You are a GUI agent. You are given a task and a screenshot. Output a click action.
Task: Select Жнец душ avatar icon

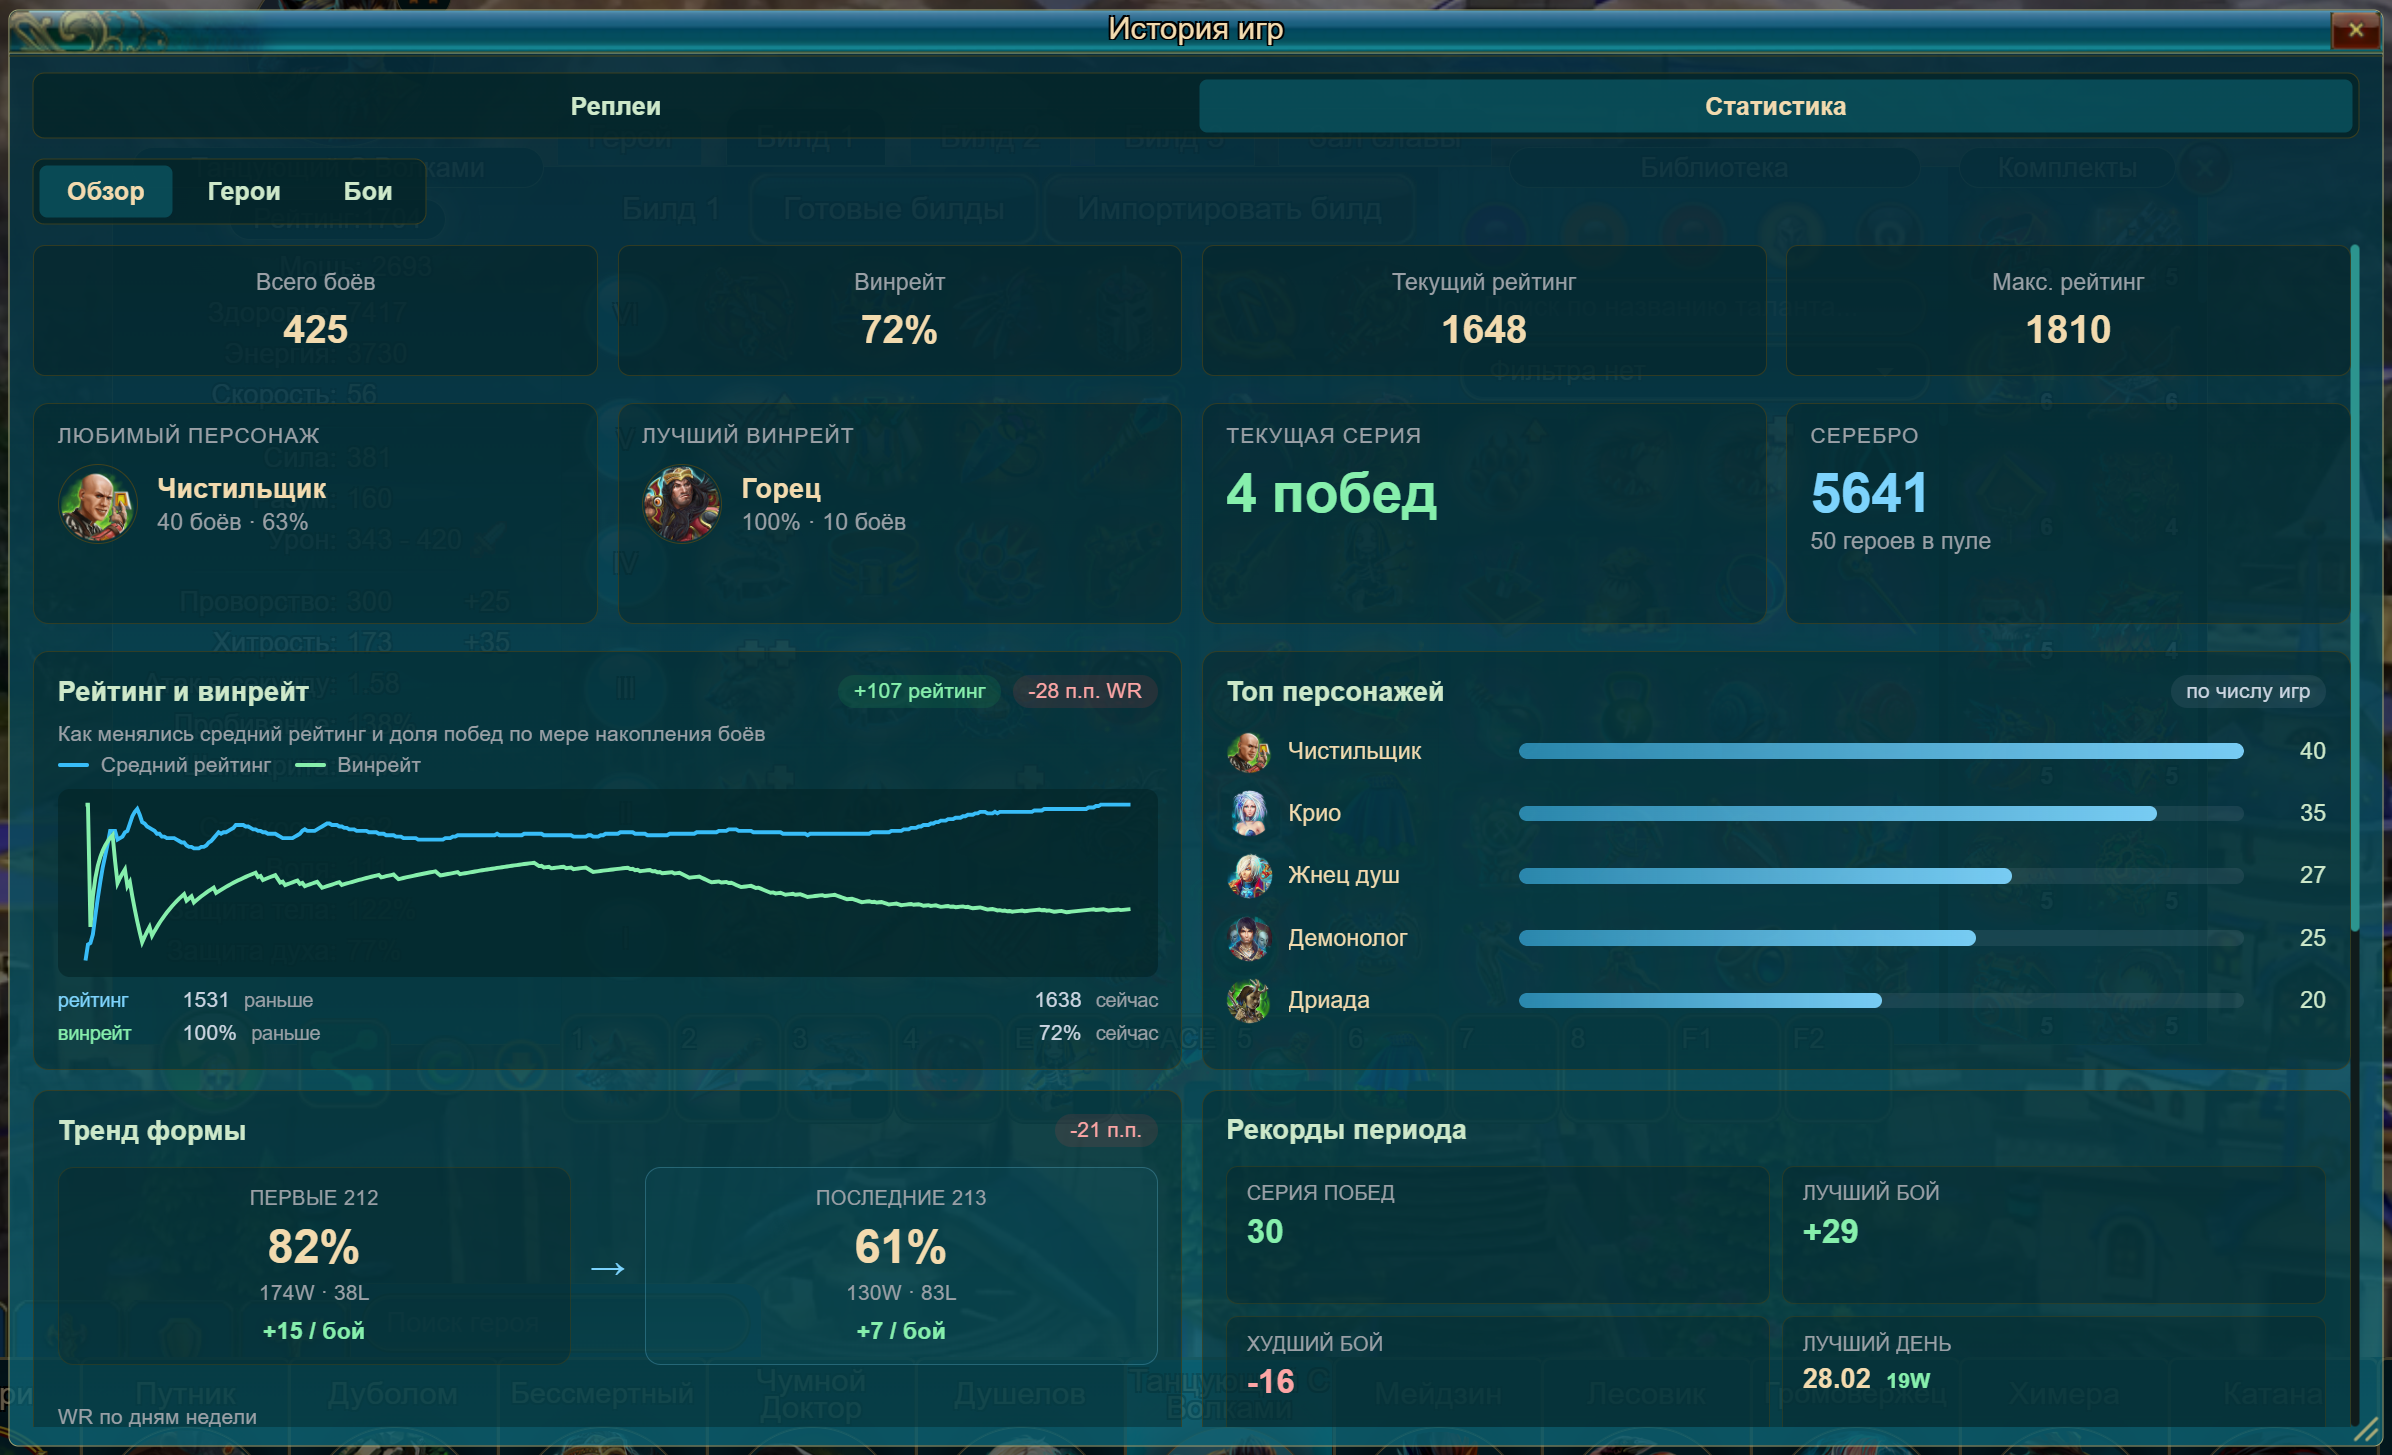click(x=1248, y=876)
